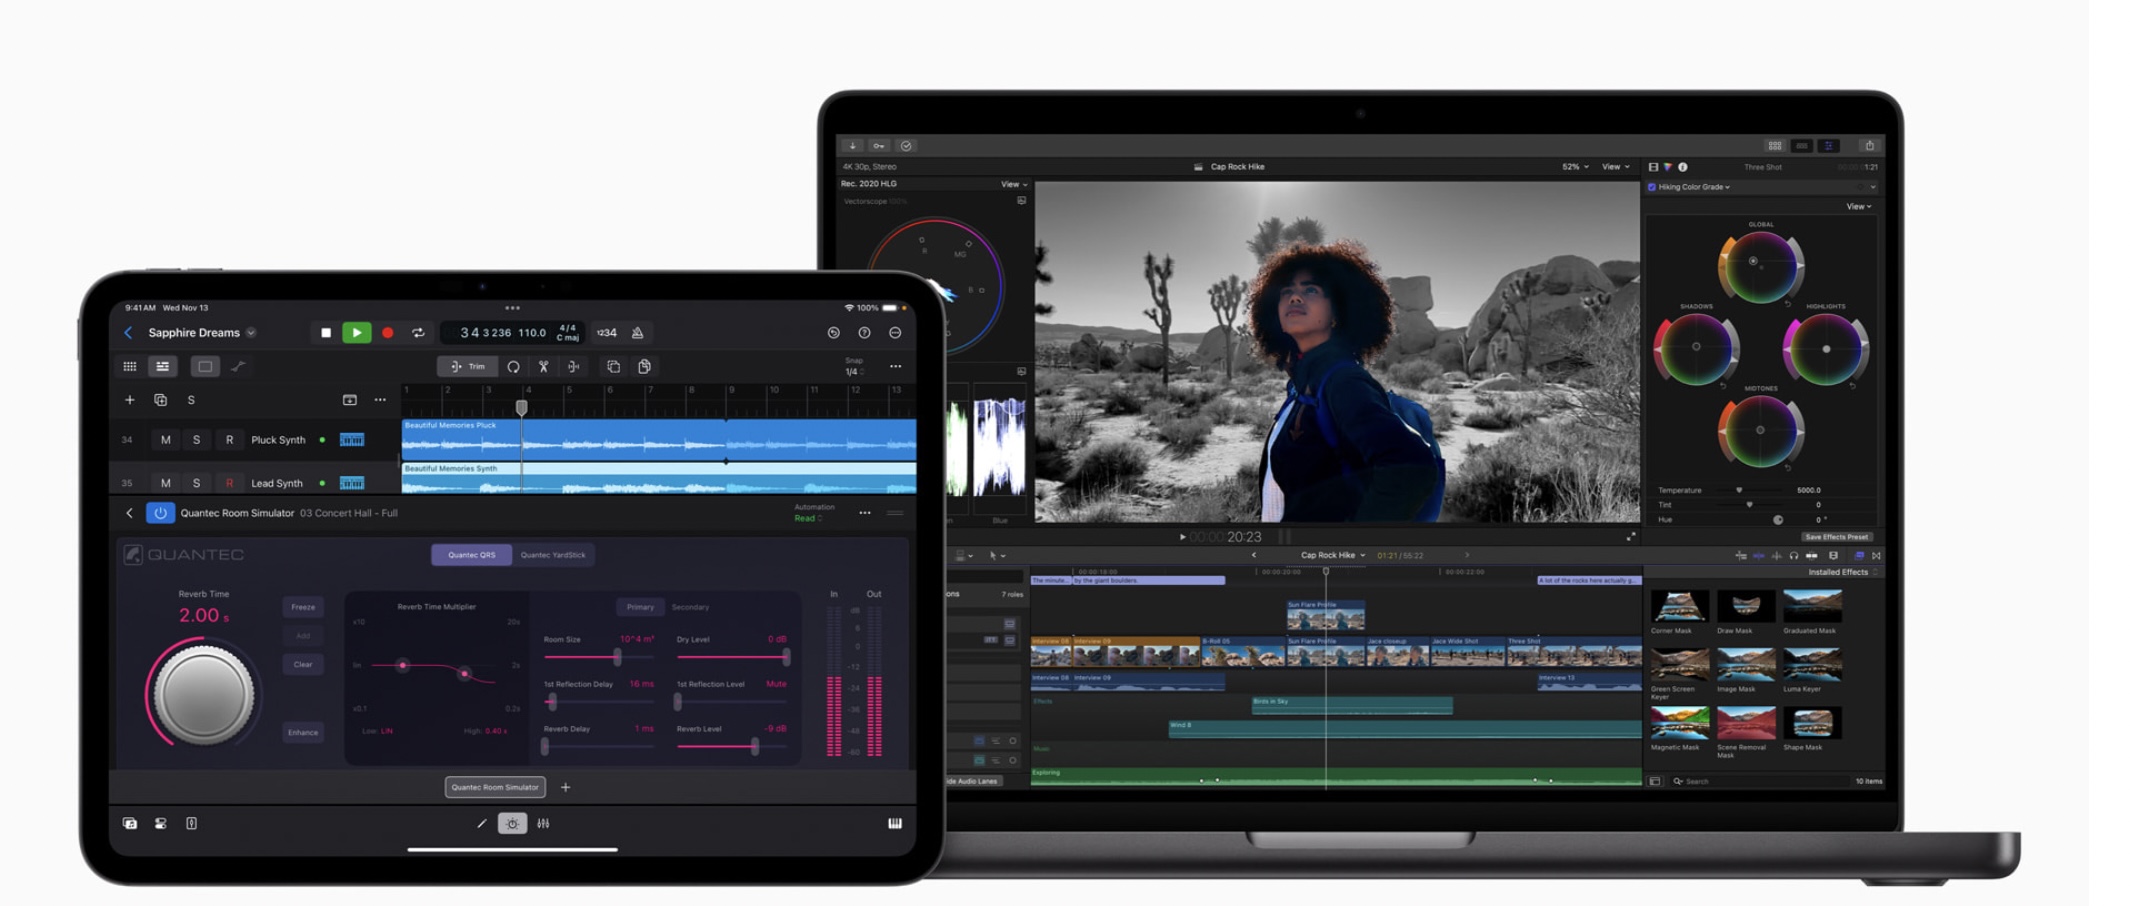The width and height of the screenshot is (2130, 906).
Task: Select the Secondary tab in Quantec
Action: [x=690, y=607]
